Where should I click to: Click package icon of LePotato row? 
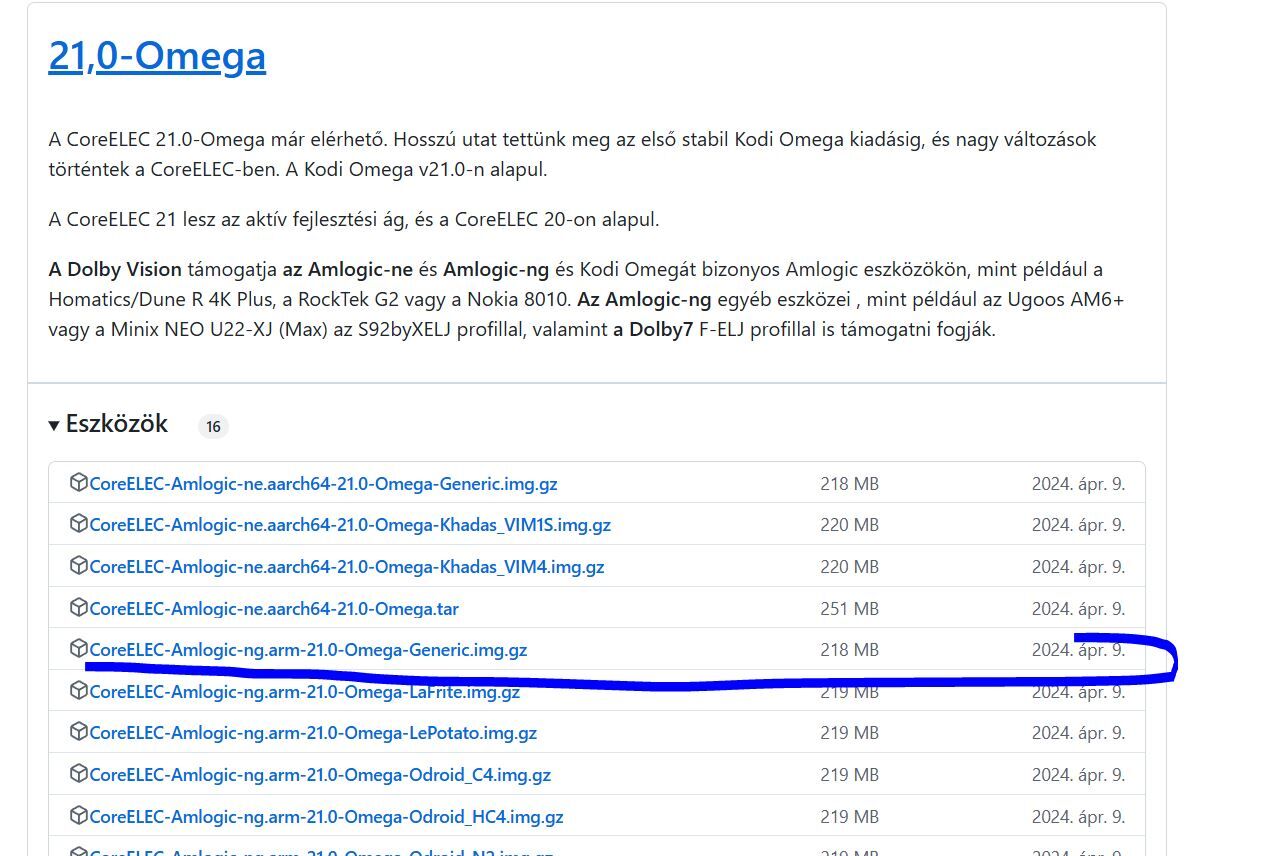[78, 732]
